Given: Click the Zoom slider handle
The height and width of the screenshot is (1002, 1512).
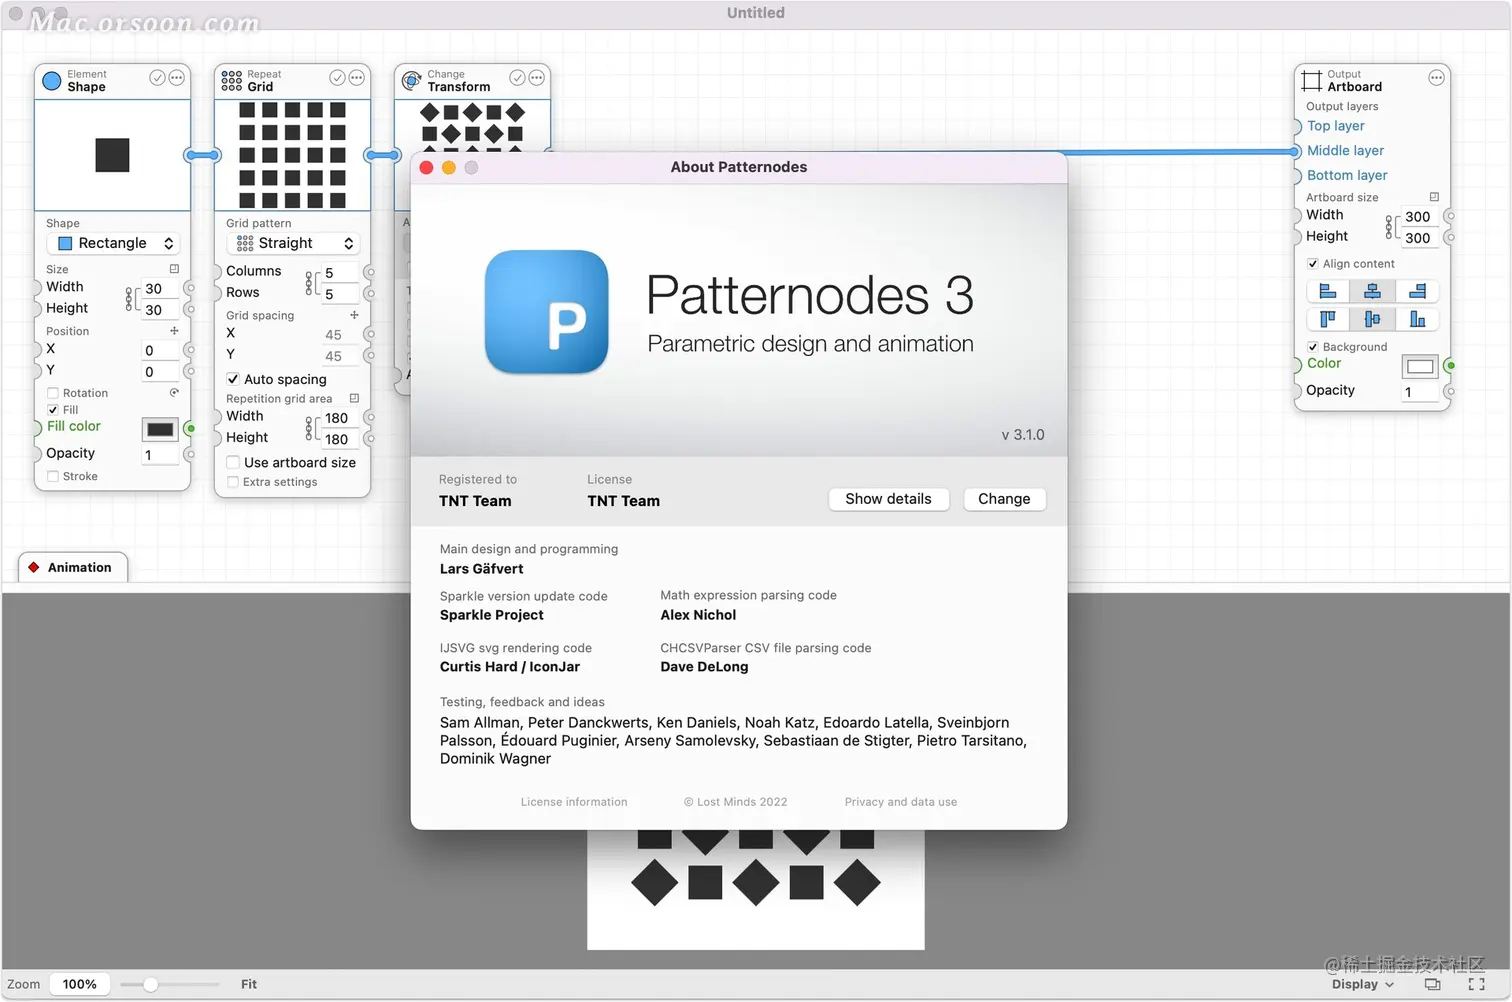Looking at the screenshot, I should [x=150, y=985].
